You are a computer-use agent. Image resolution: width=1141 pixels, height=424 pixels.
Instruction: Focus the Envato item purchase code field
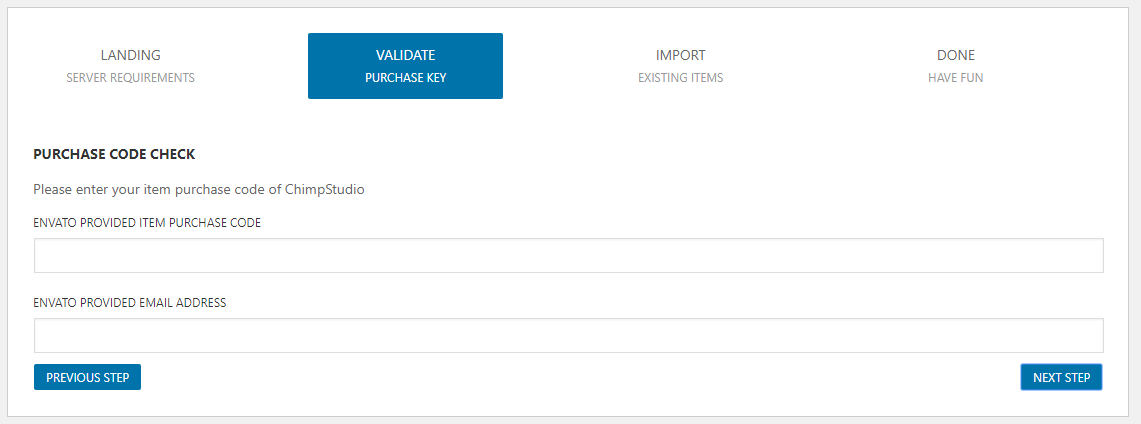pyautogui.click(x=568, y=255)
